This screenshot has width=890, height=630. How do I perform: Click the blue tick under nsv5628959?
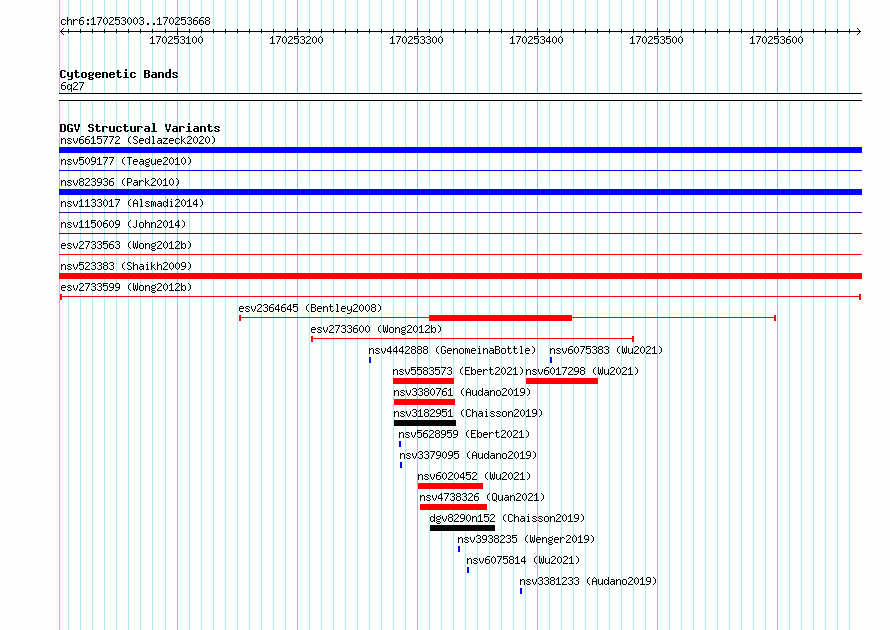click(400, 444)
